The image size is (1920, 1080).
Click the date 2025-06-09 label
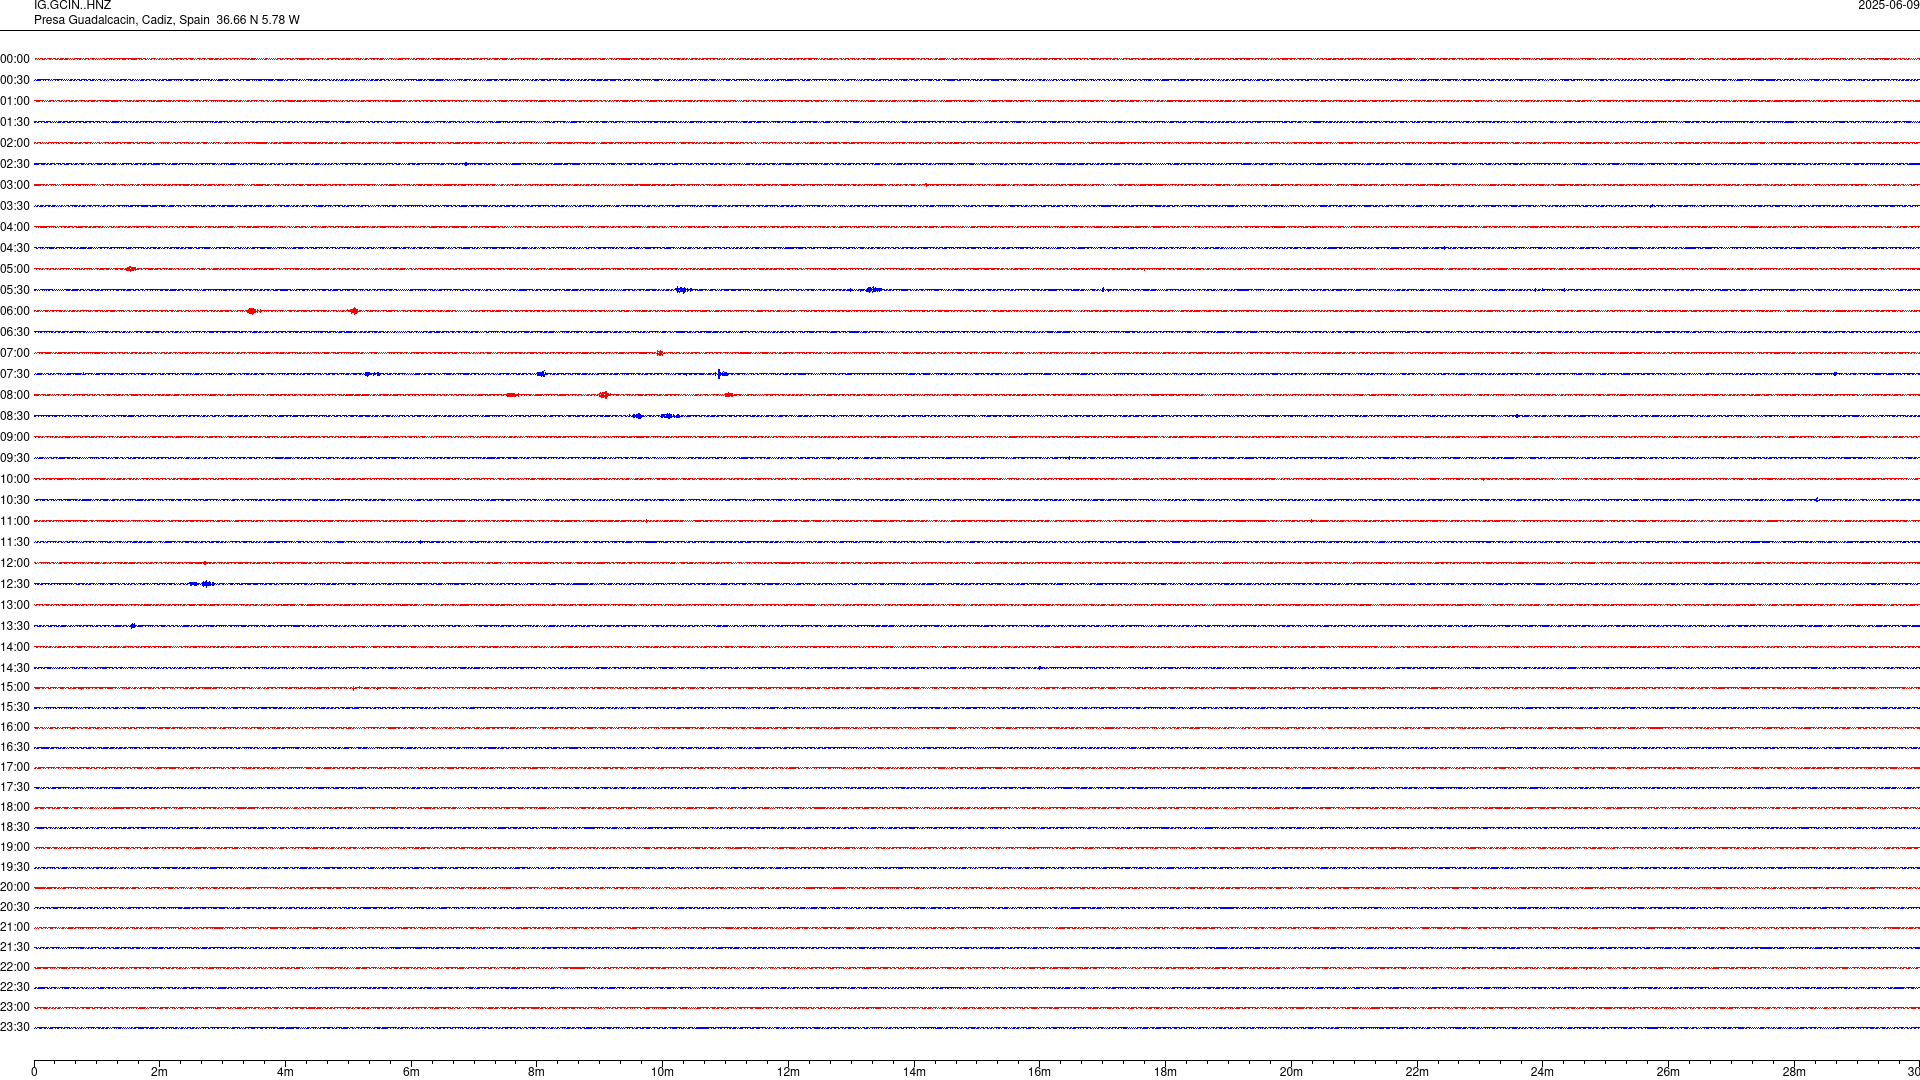tap(1888, 6)
